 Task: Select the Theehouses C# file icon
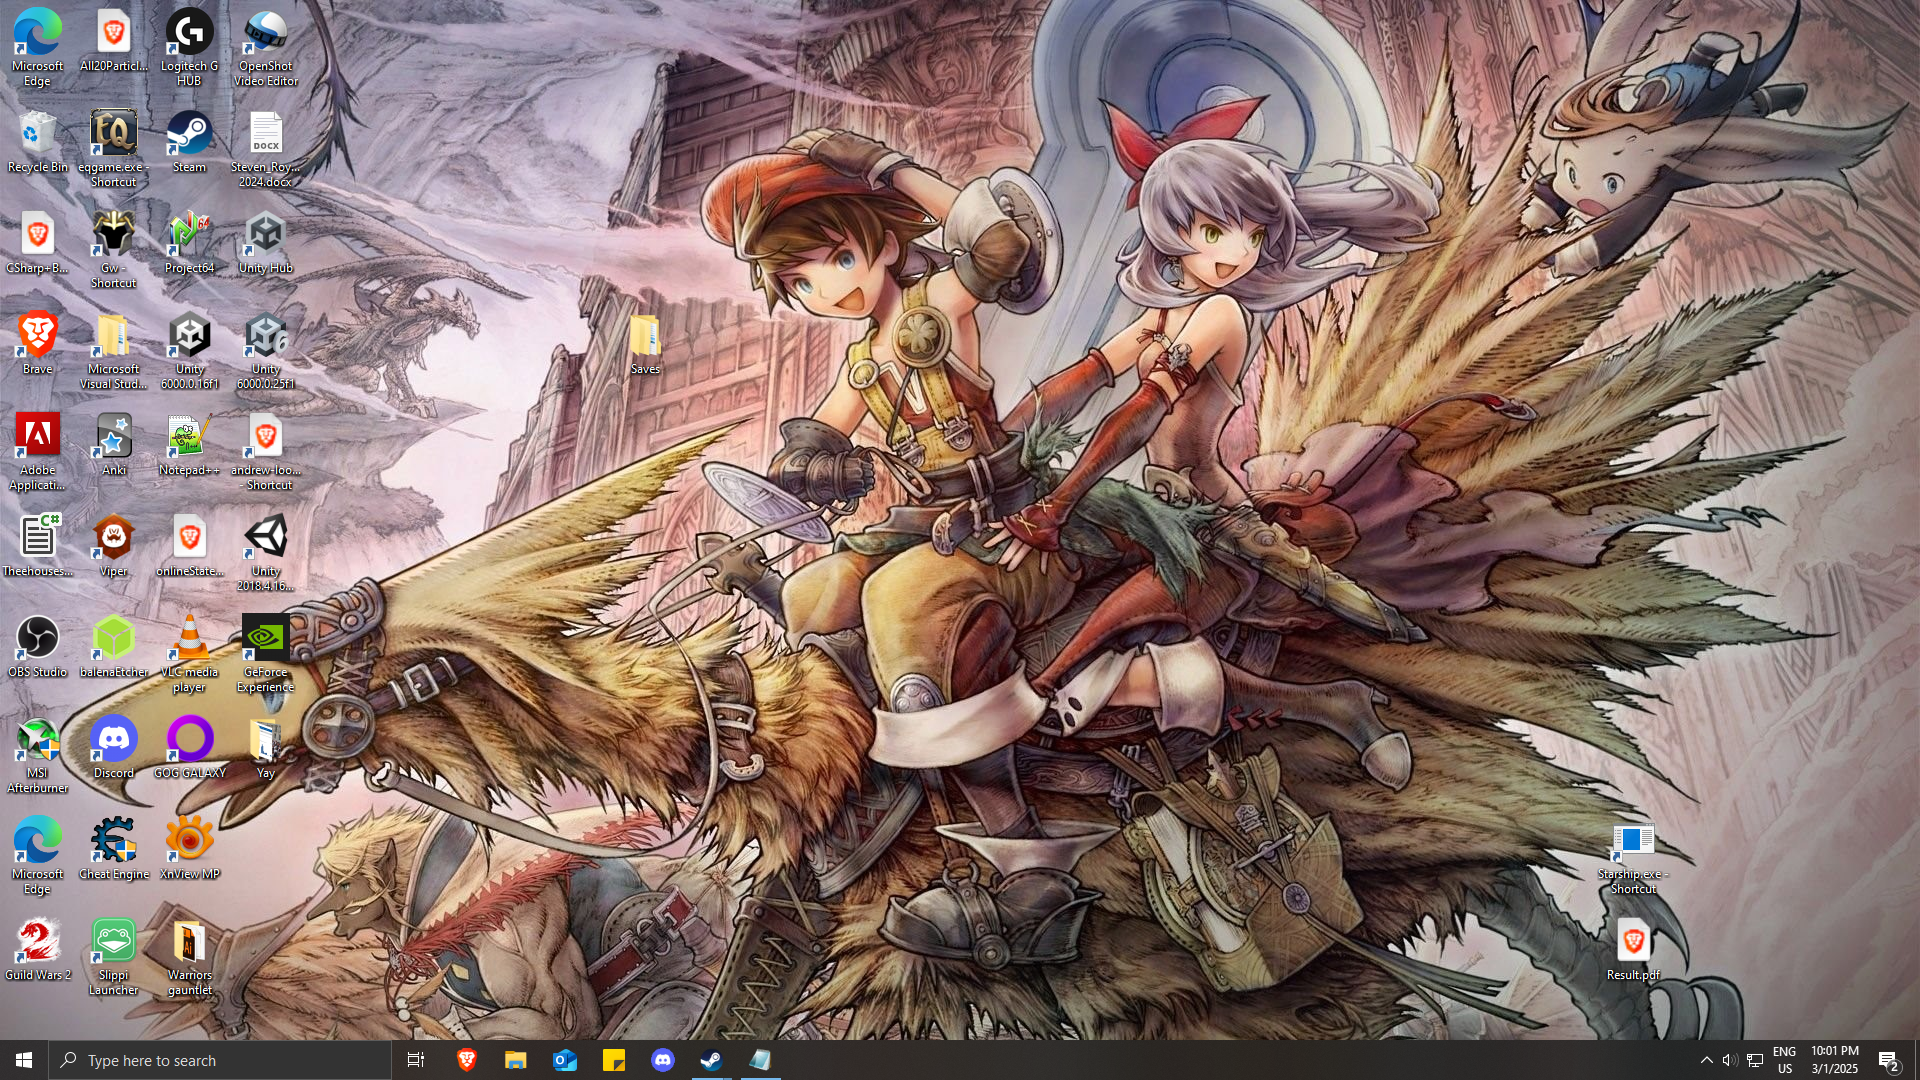pos(37,547)
